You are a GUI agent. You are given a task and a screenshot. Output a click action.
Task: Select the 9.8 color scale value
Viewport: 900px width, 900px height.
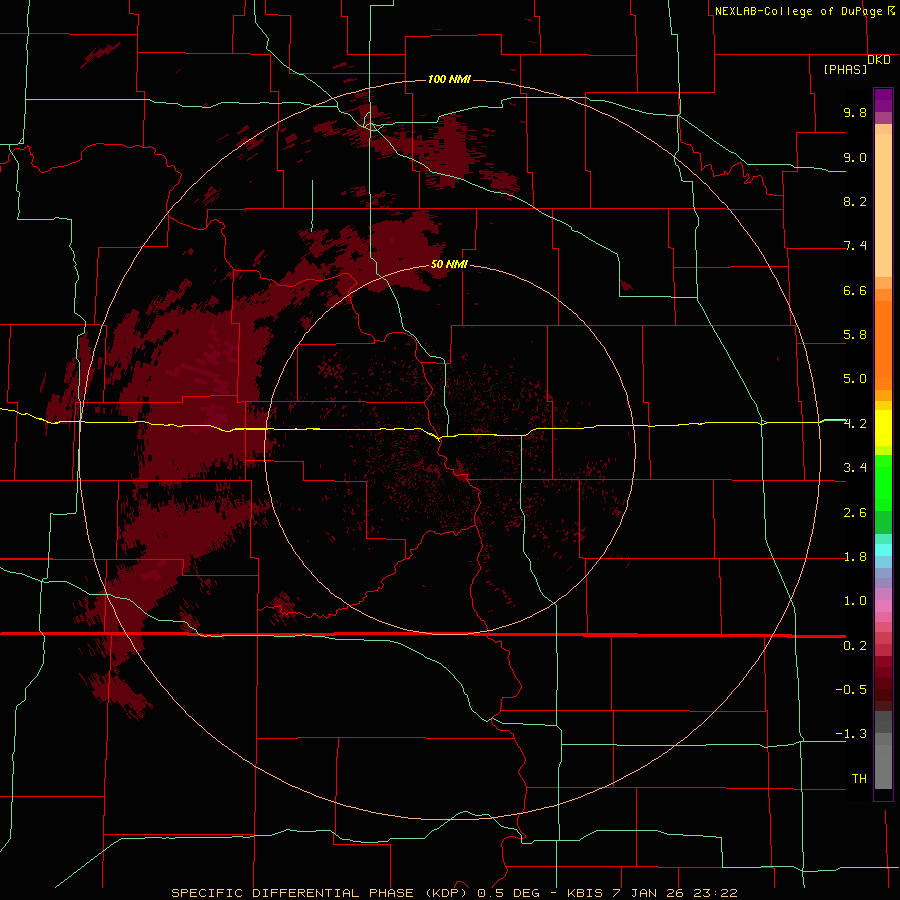[855, 112]
